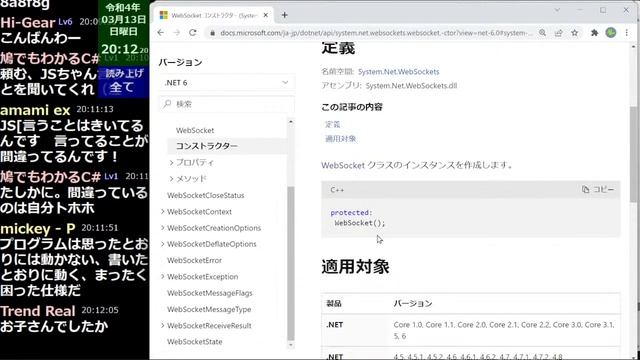The width and height of the screenshot is (640, 360).
Task: Expand the WebSocketDeflateOptions node
Action: [163, 244]
